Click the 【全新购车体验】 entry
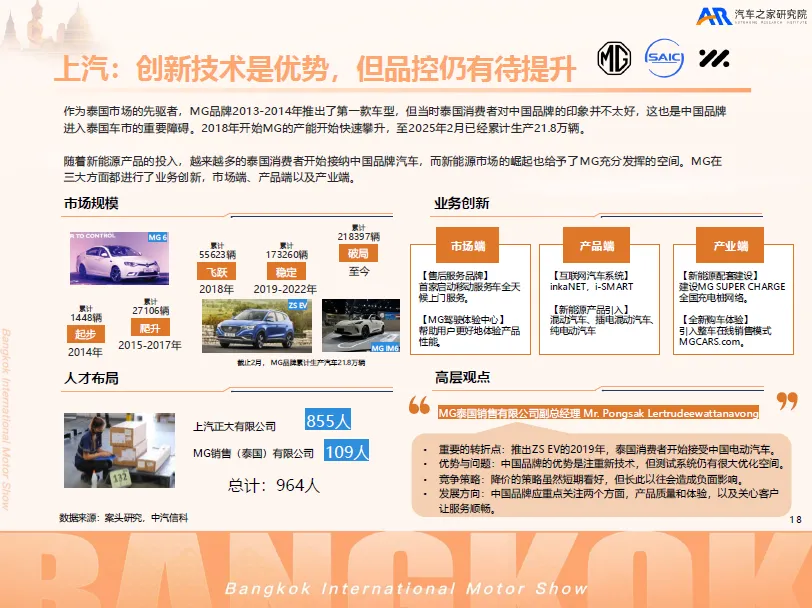812x608 pixels. pyautogui.click(x=714, y=320)
